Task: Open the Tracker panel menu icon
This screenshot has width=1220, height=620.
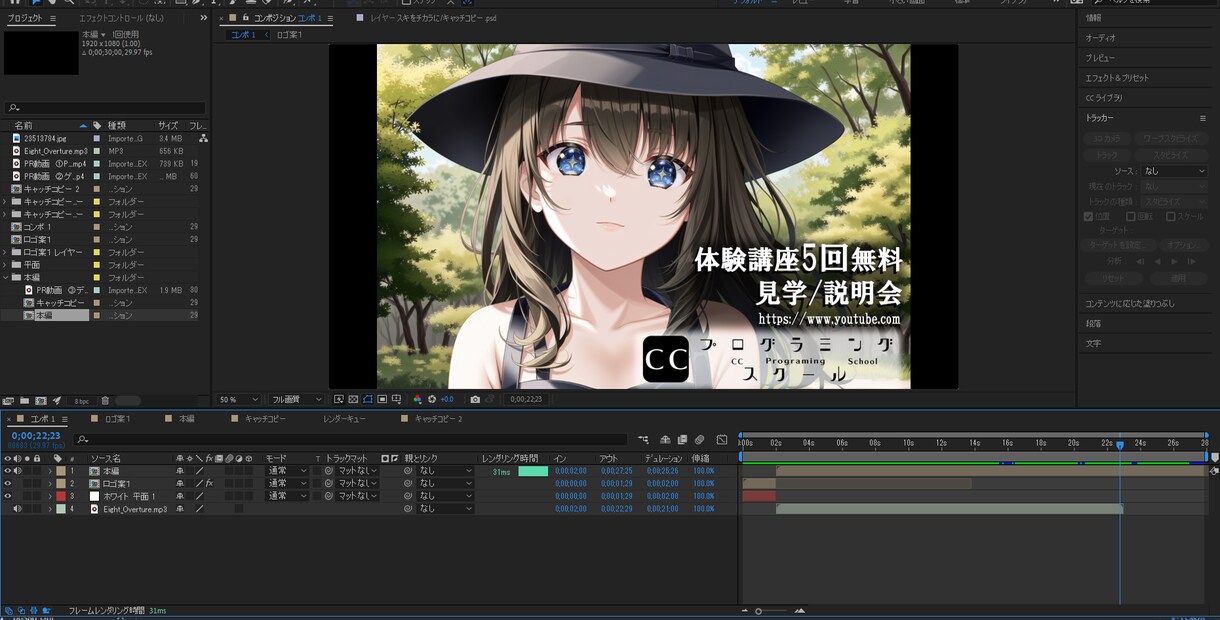Action: [x=1203, y=118]
